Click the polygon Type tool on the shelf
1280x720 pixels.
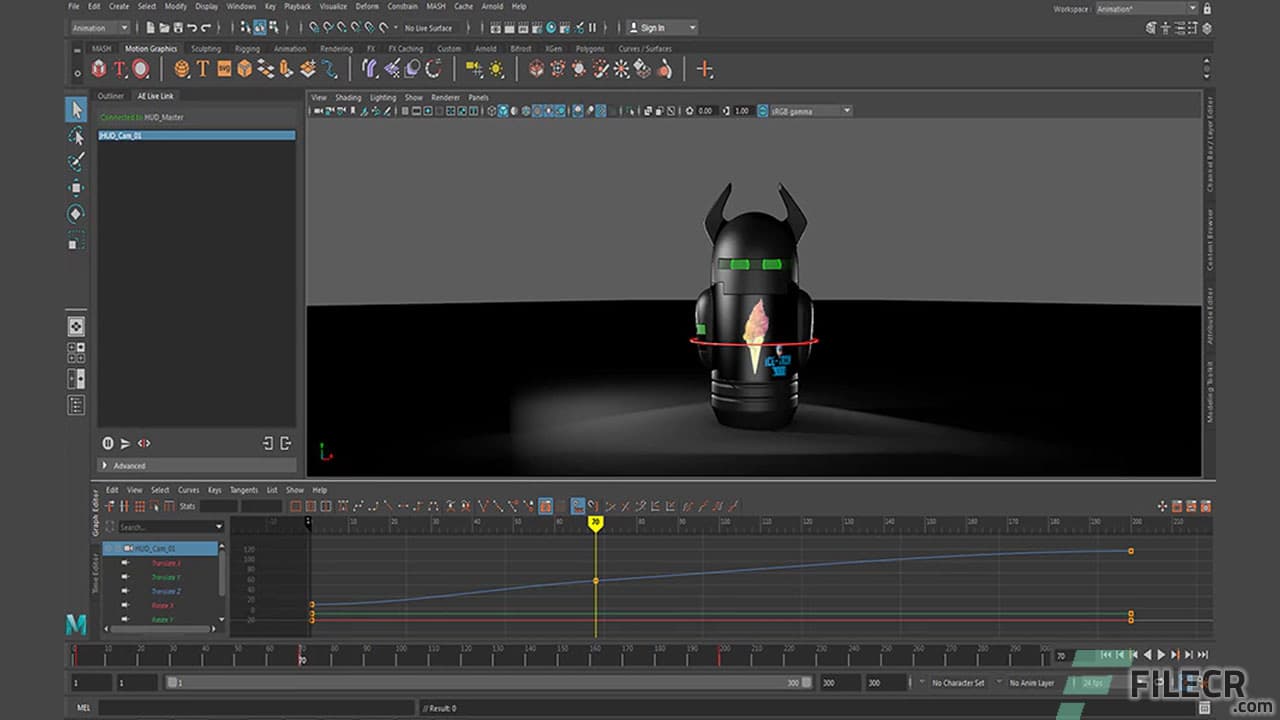coord(203,68)
